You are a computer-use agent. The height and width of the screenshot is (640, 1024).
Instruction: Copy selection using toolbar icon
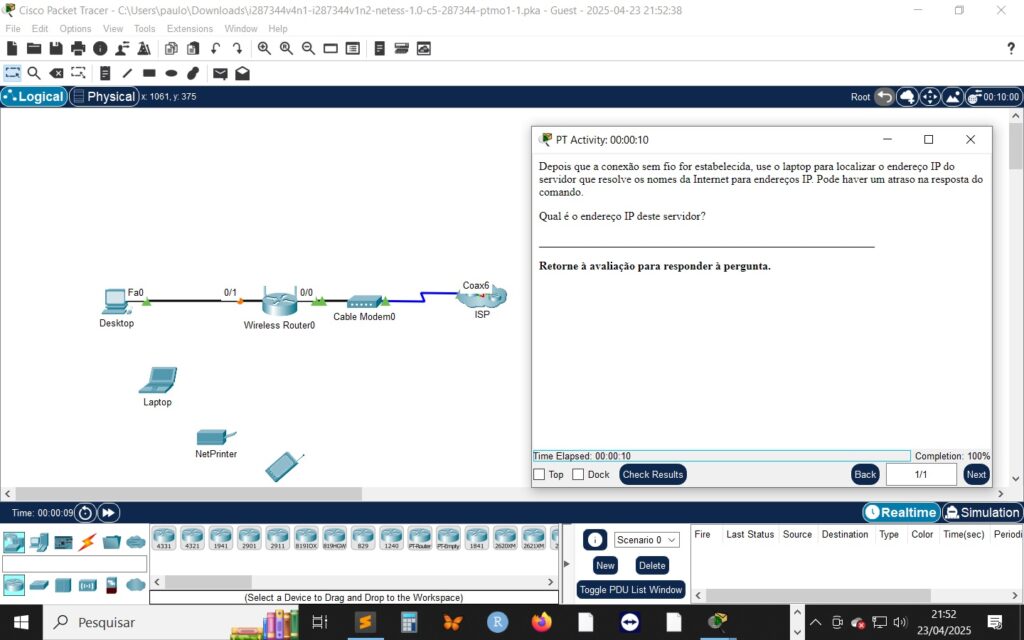click(171, 48)
